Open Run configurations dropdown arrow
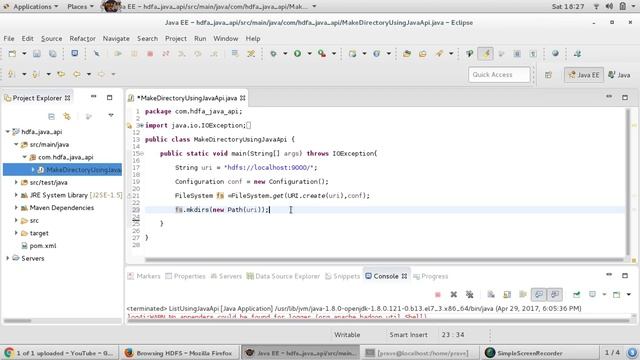Screen dimensions: 640x360 pos(309,53)
